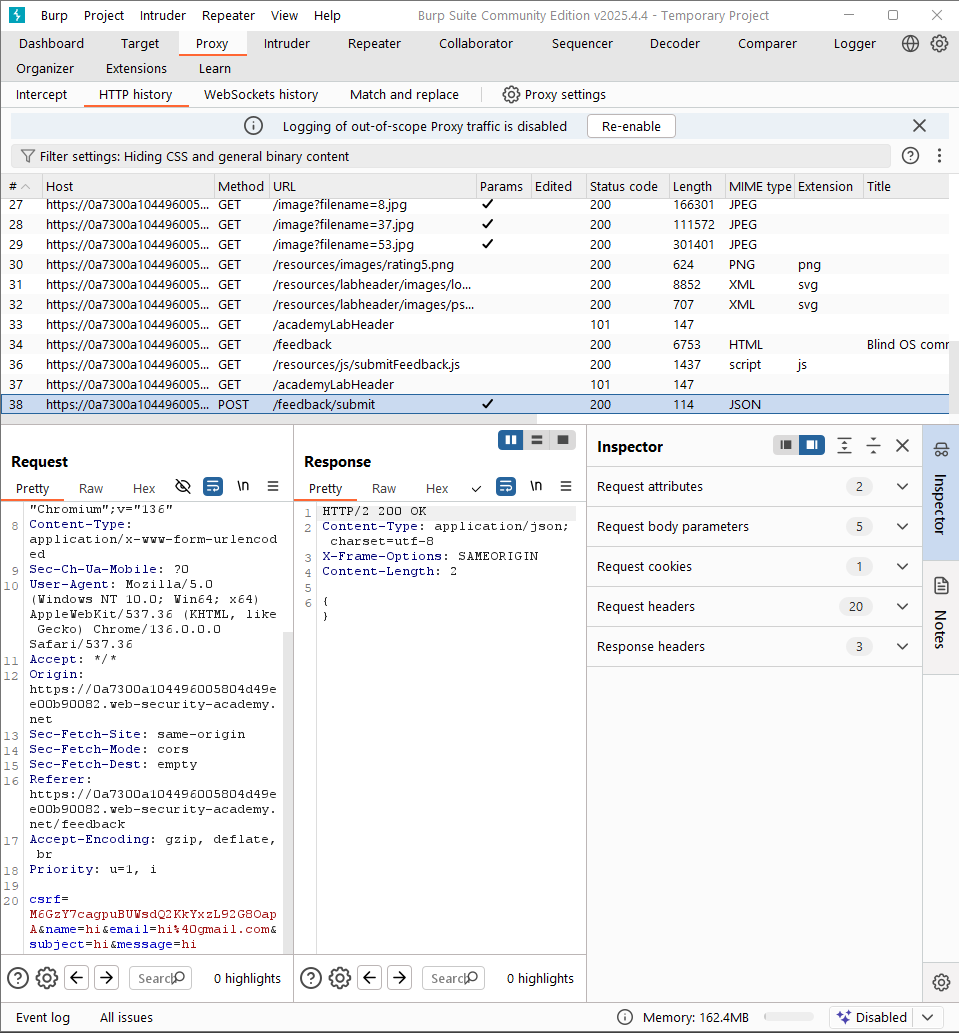Screen dimensions: 959x1033
Task: Switch to the Repeater tab
Action: [x=374, y=43]
